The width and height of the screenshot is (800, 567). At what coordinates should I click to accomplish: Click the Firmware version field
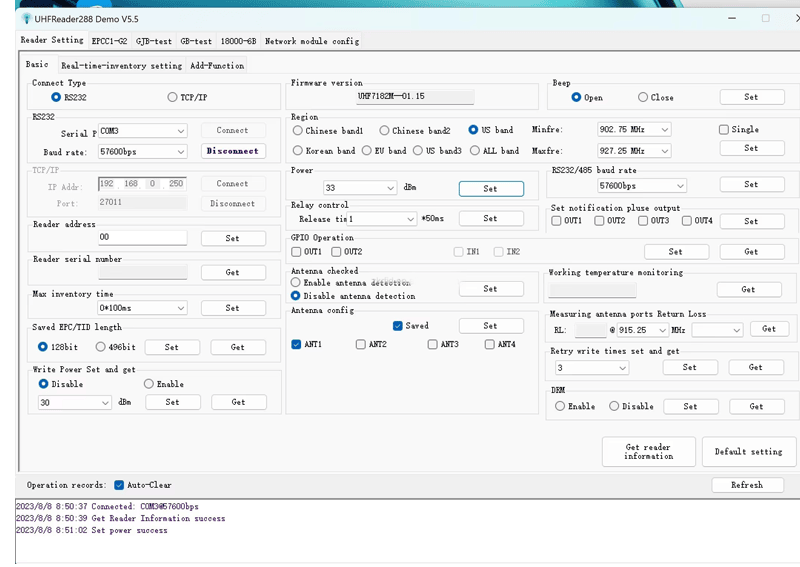[415, 96]
